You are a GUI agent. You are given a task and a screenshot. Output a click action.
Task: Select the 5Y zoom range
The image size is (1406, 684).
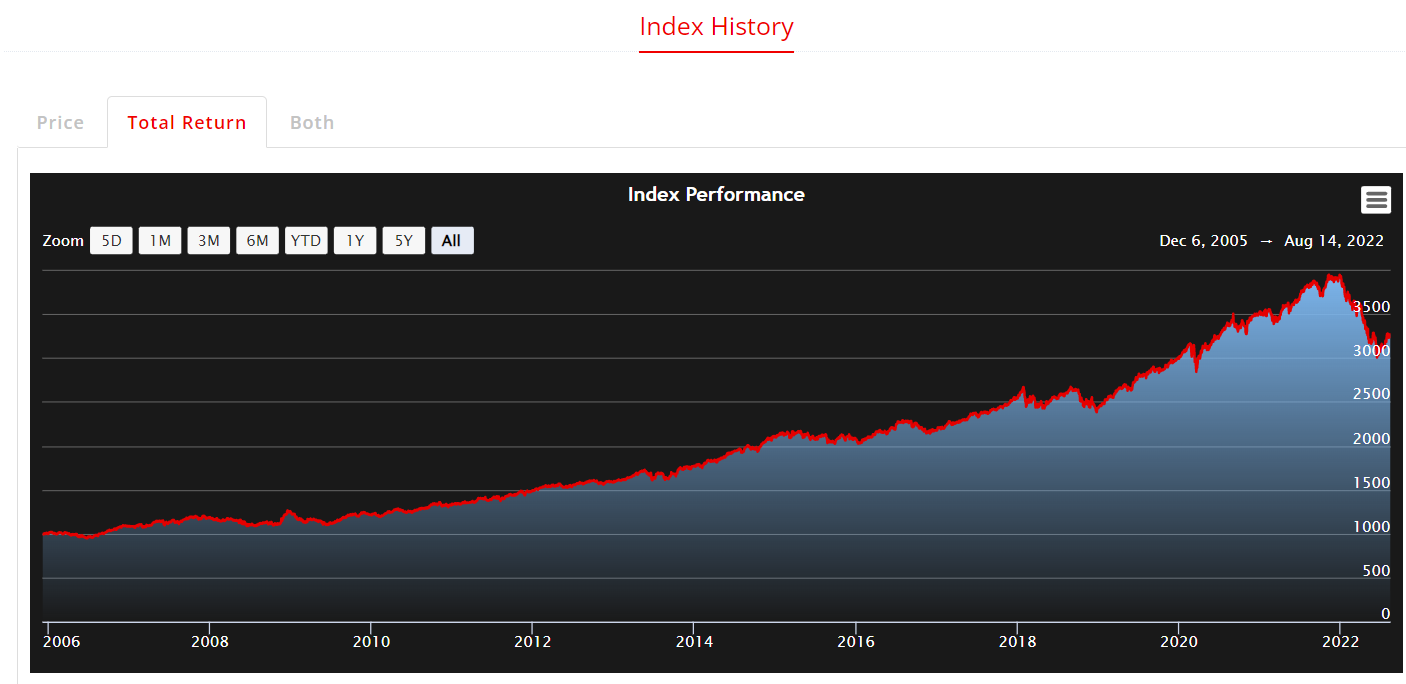pos(404,241)
